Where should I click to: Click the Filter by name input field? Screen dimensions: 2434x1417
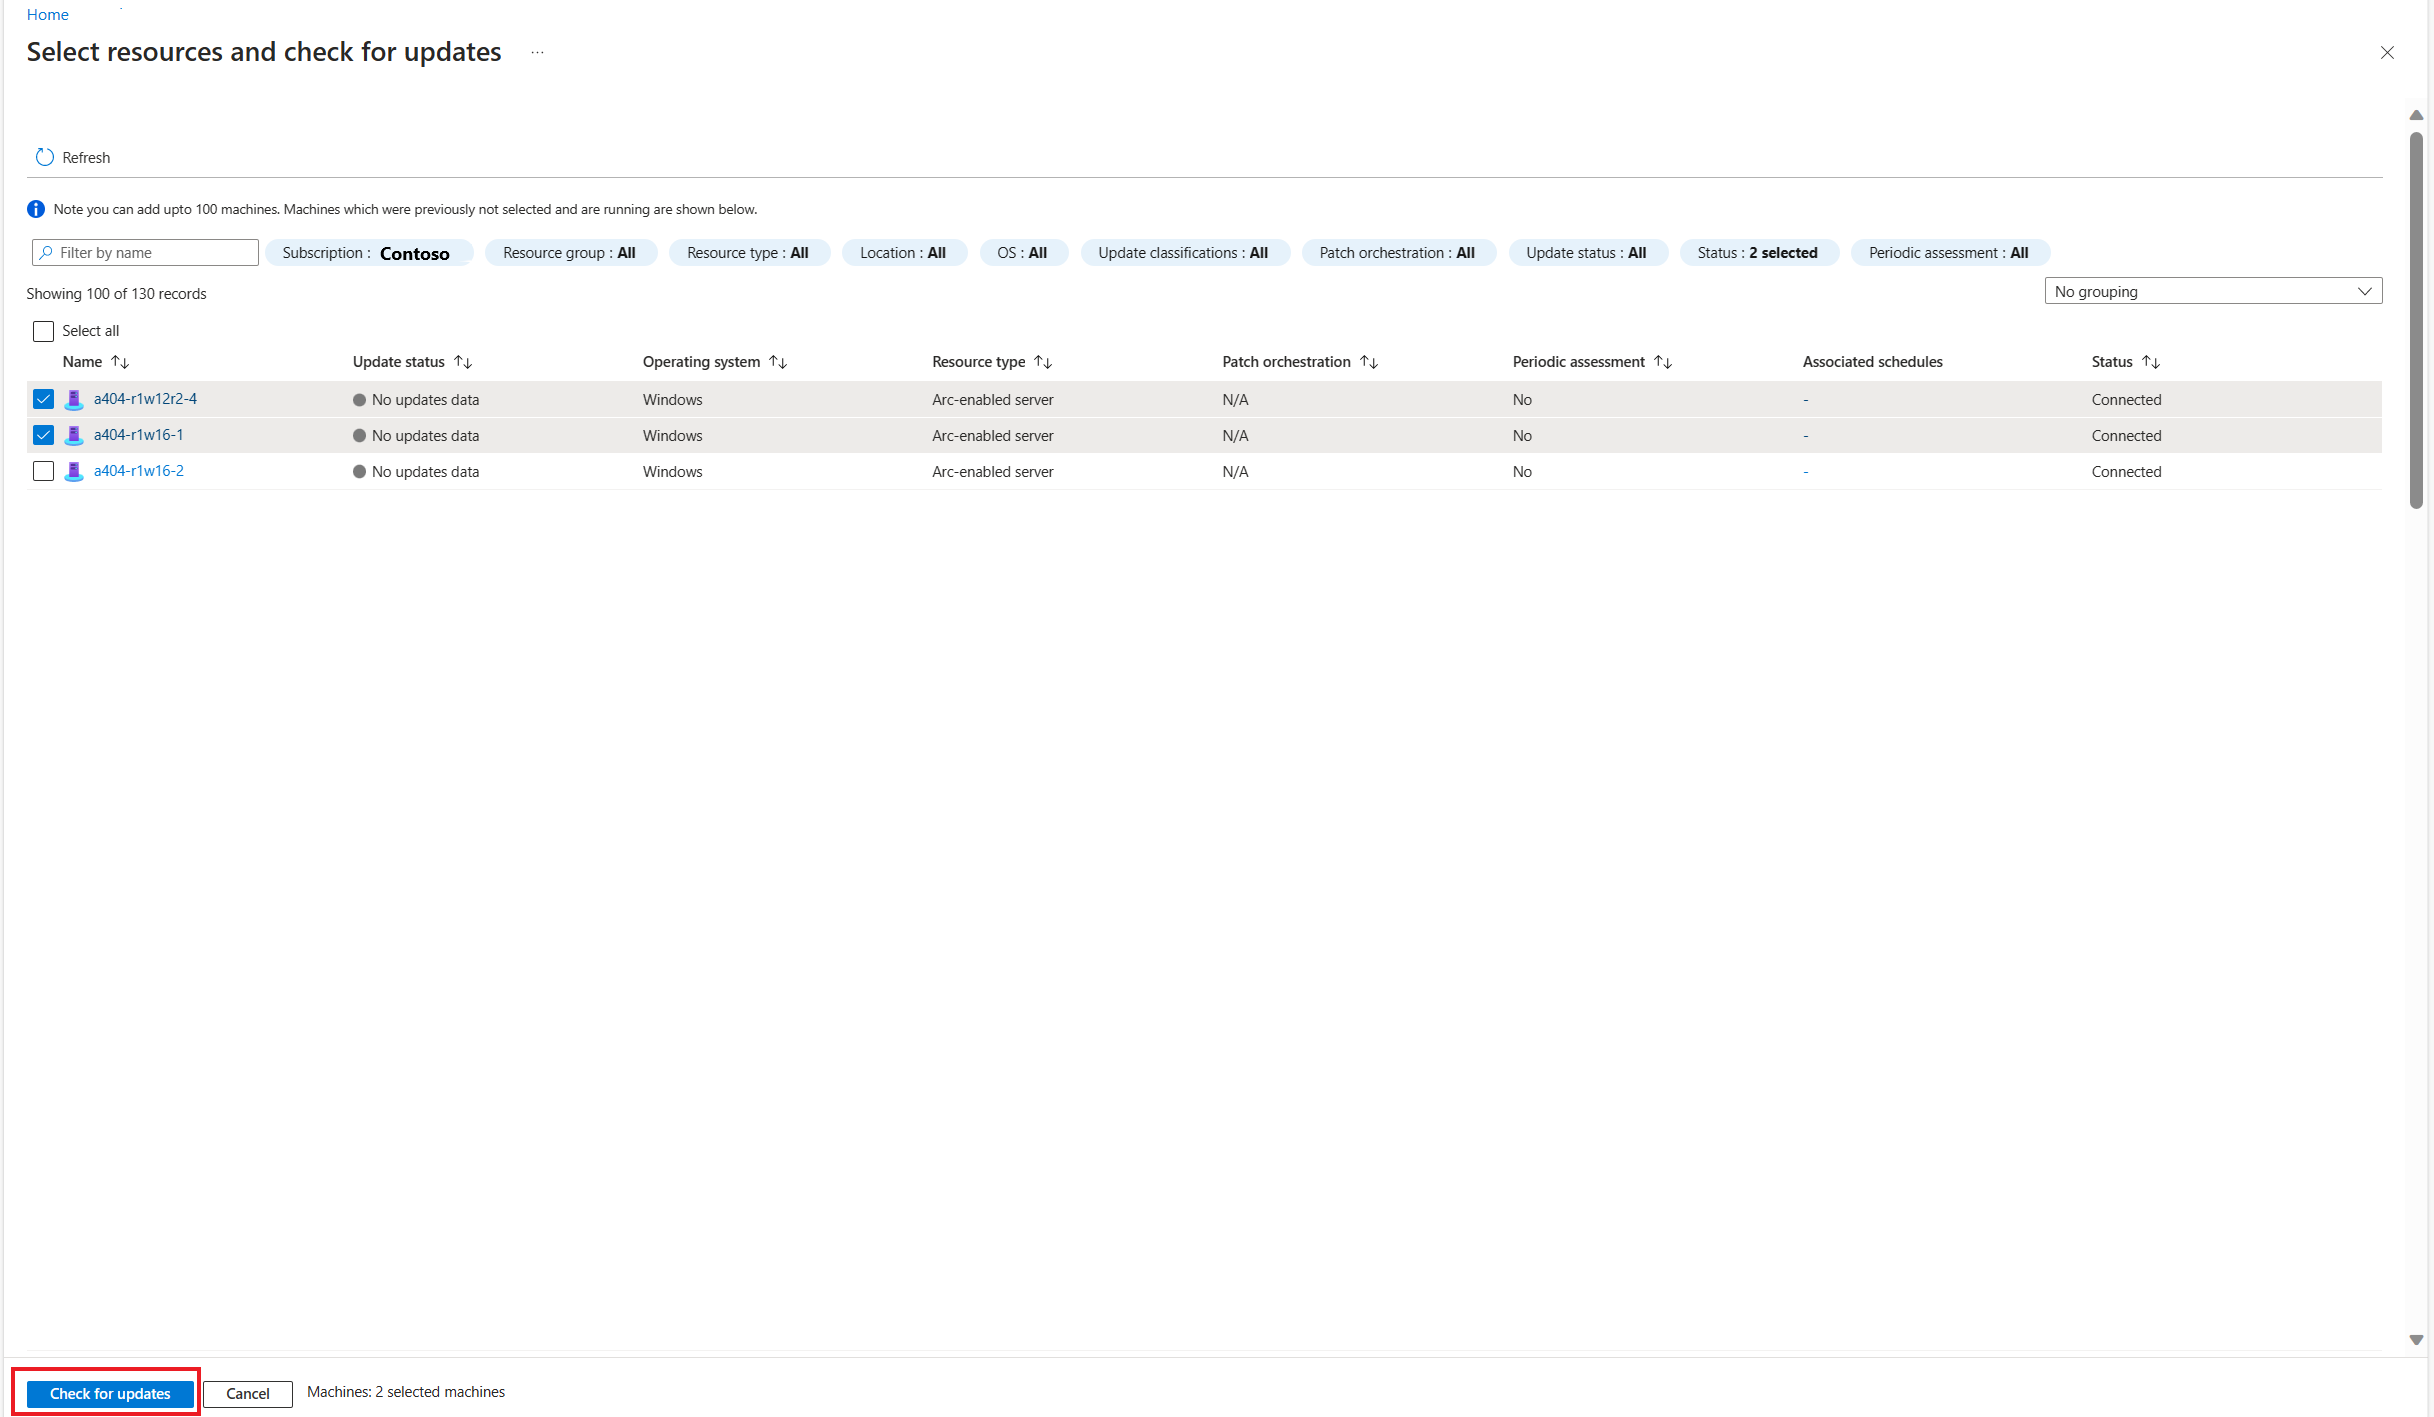pyautogui.click(x=143, y=253)
